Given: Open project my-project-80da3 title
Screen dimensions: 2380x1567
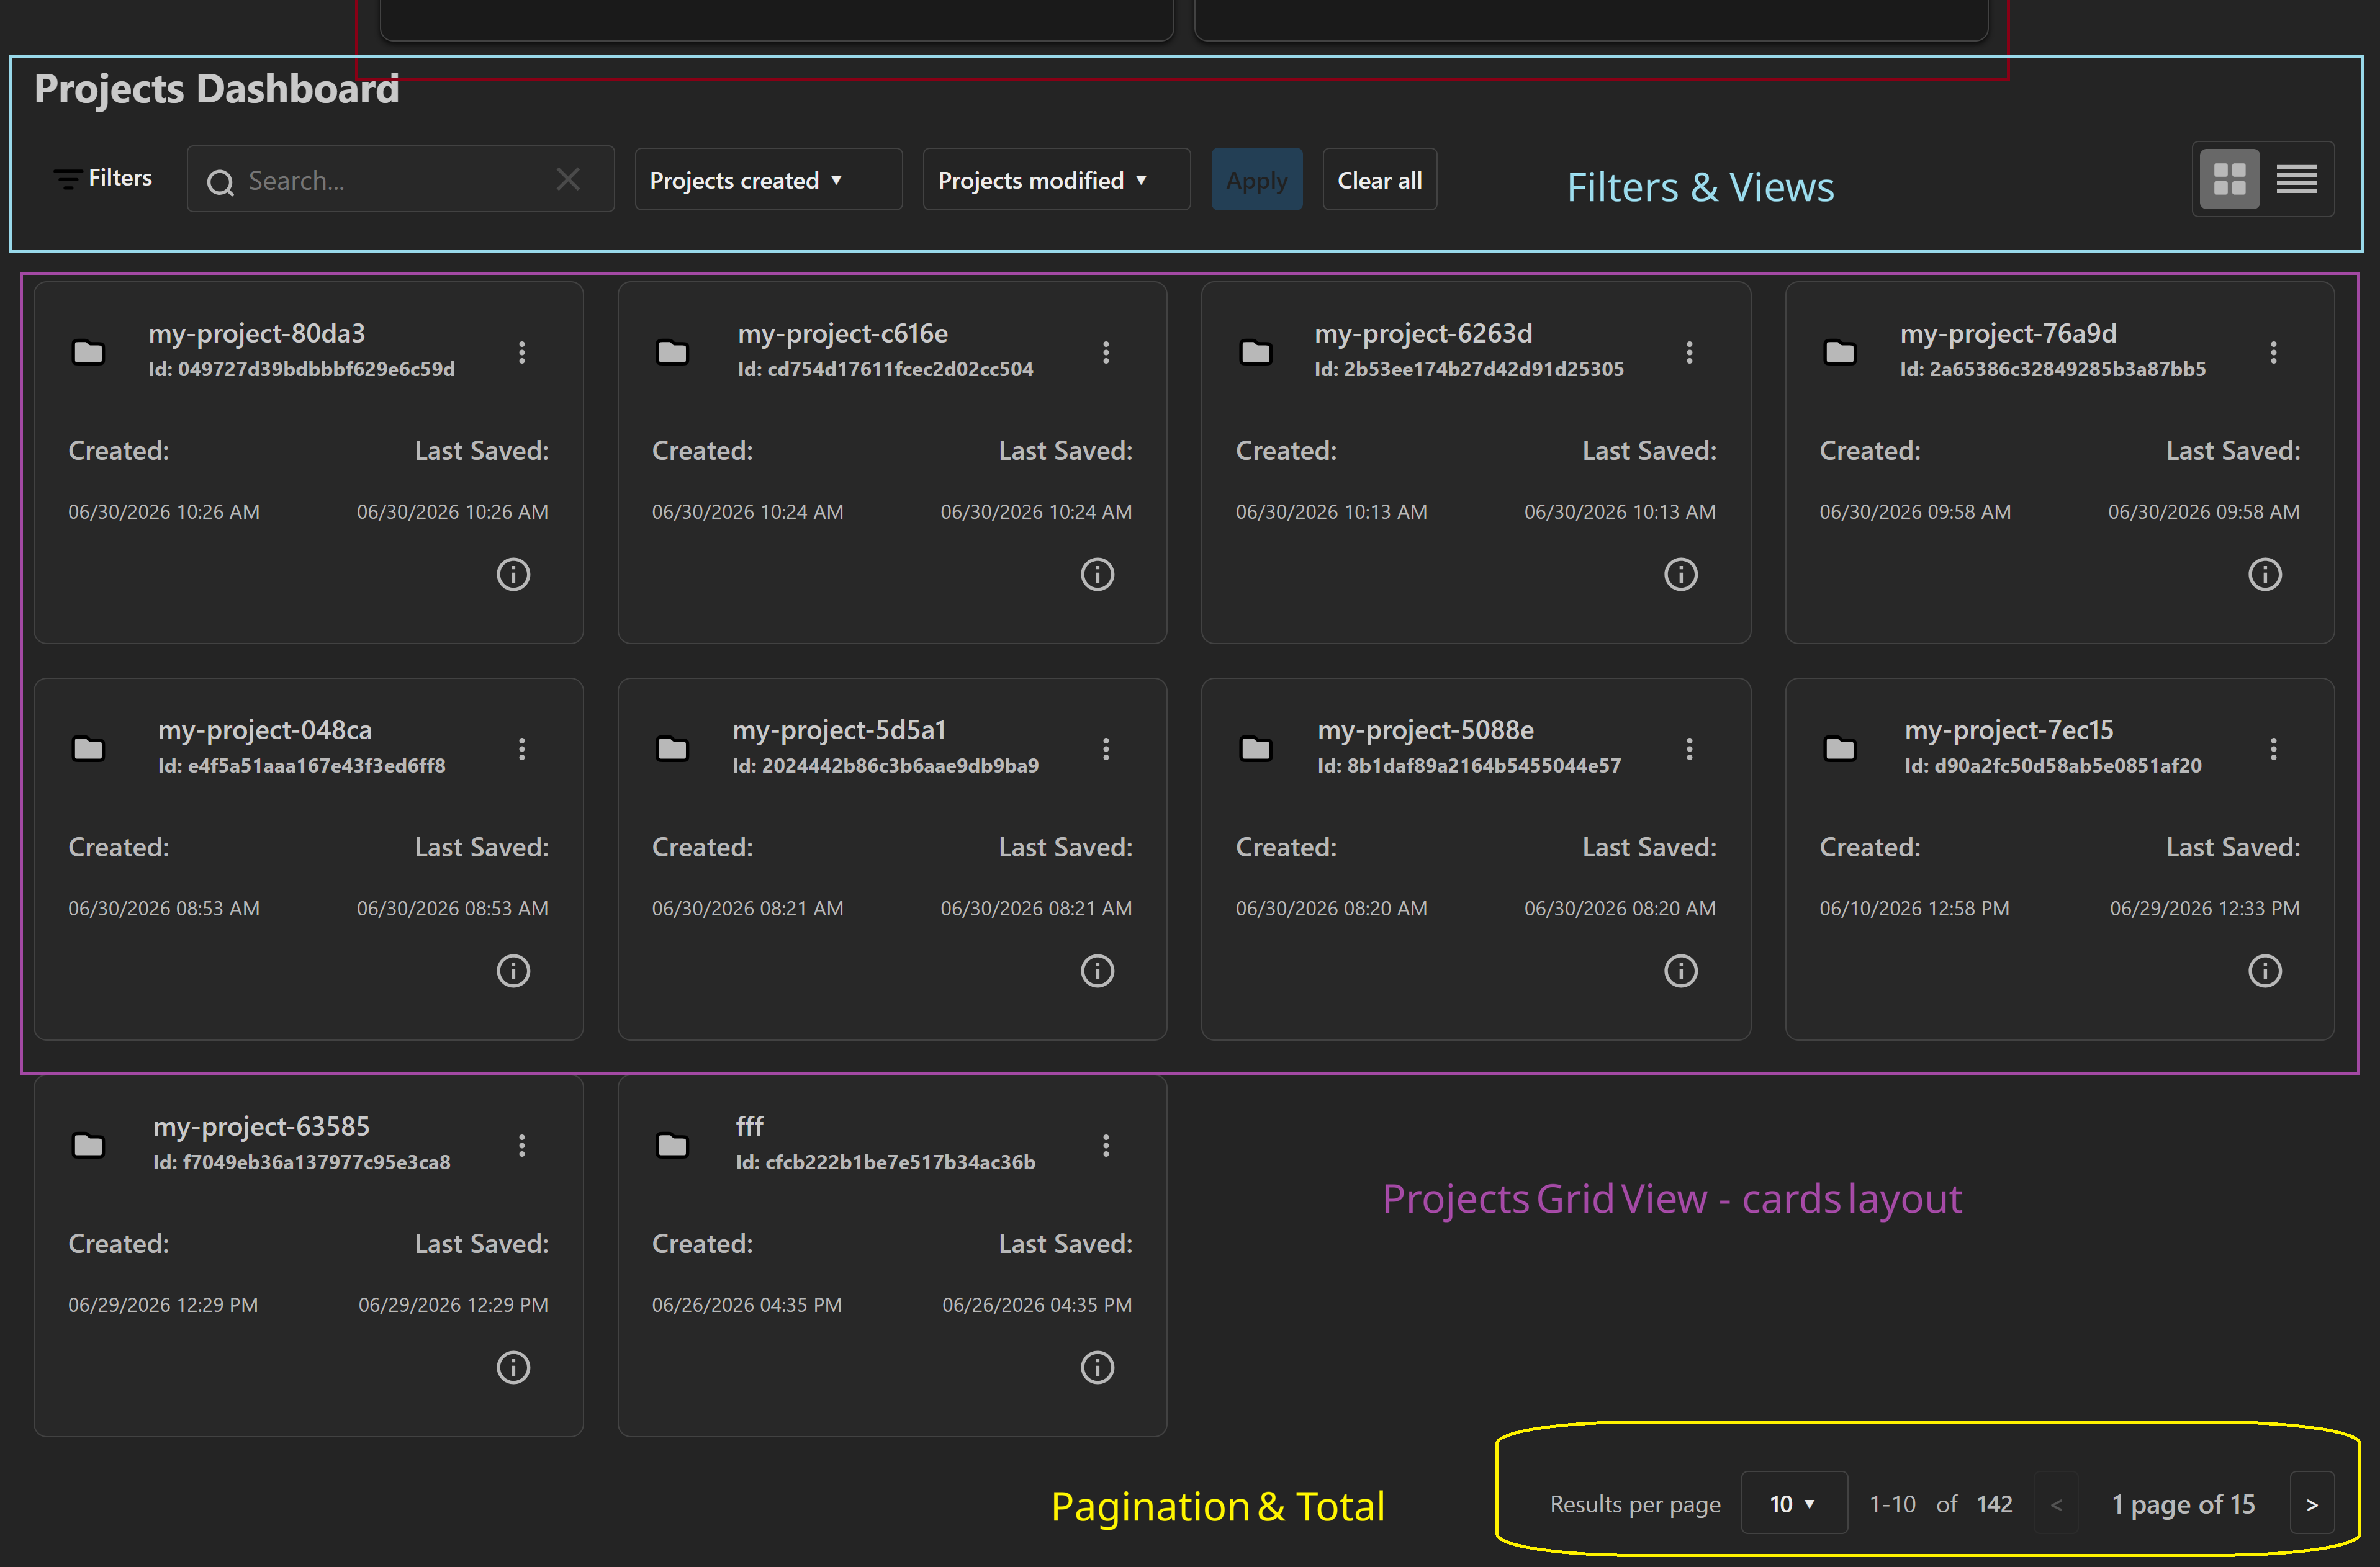Looking at the screenshot, I should pyautogui.click(x=257, y=333).
